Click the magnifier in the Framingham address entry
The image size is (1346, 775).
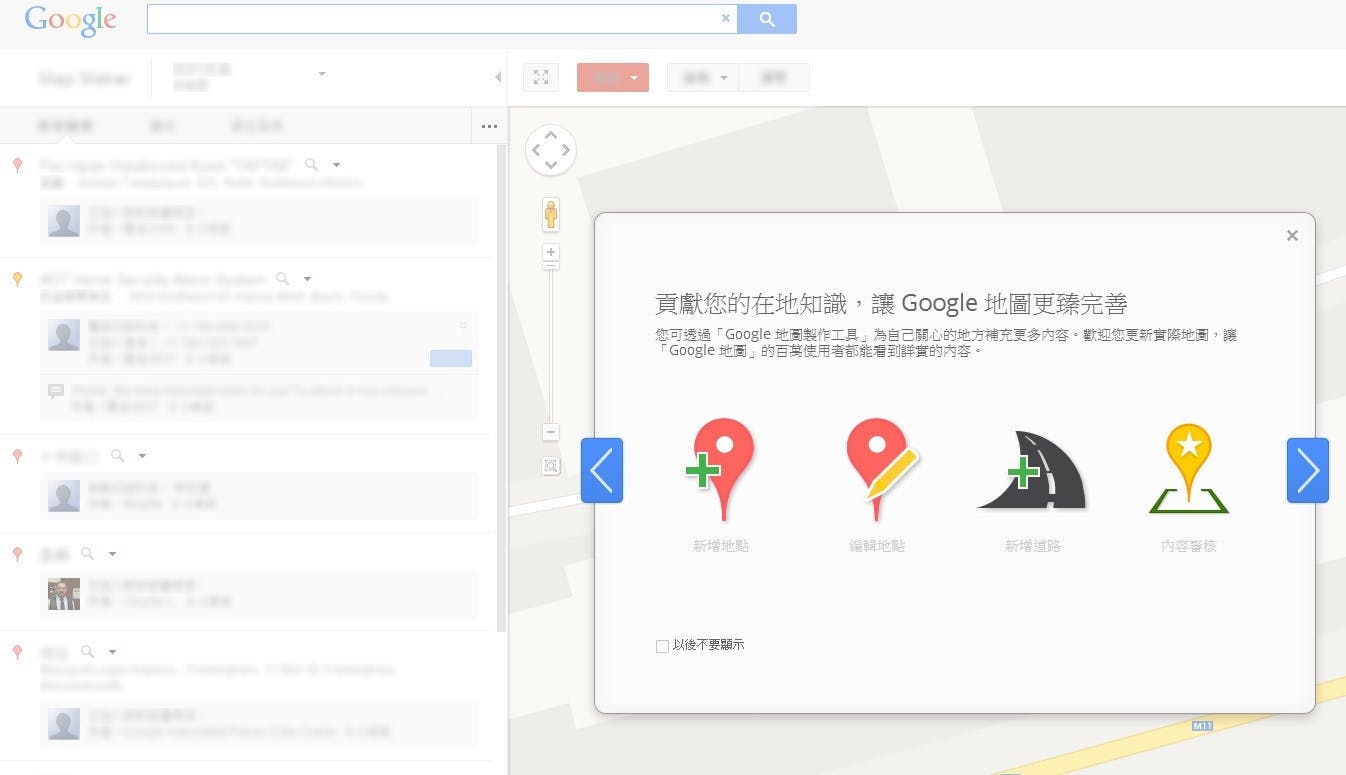[x=88, y=651]
